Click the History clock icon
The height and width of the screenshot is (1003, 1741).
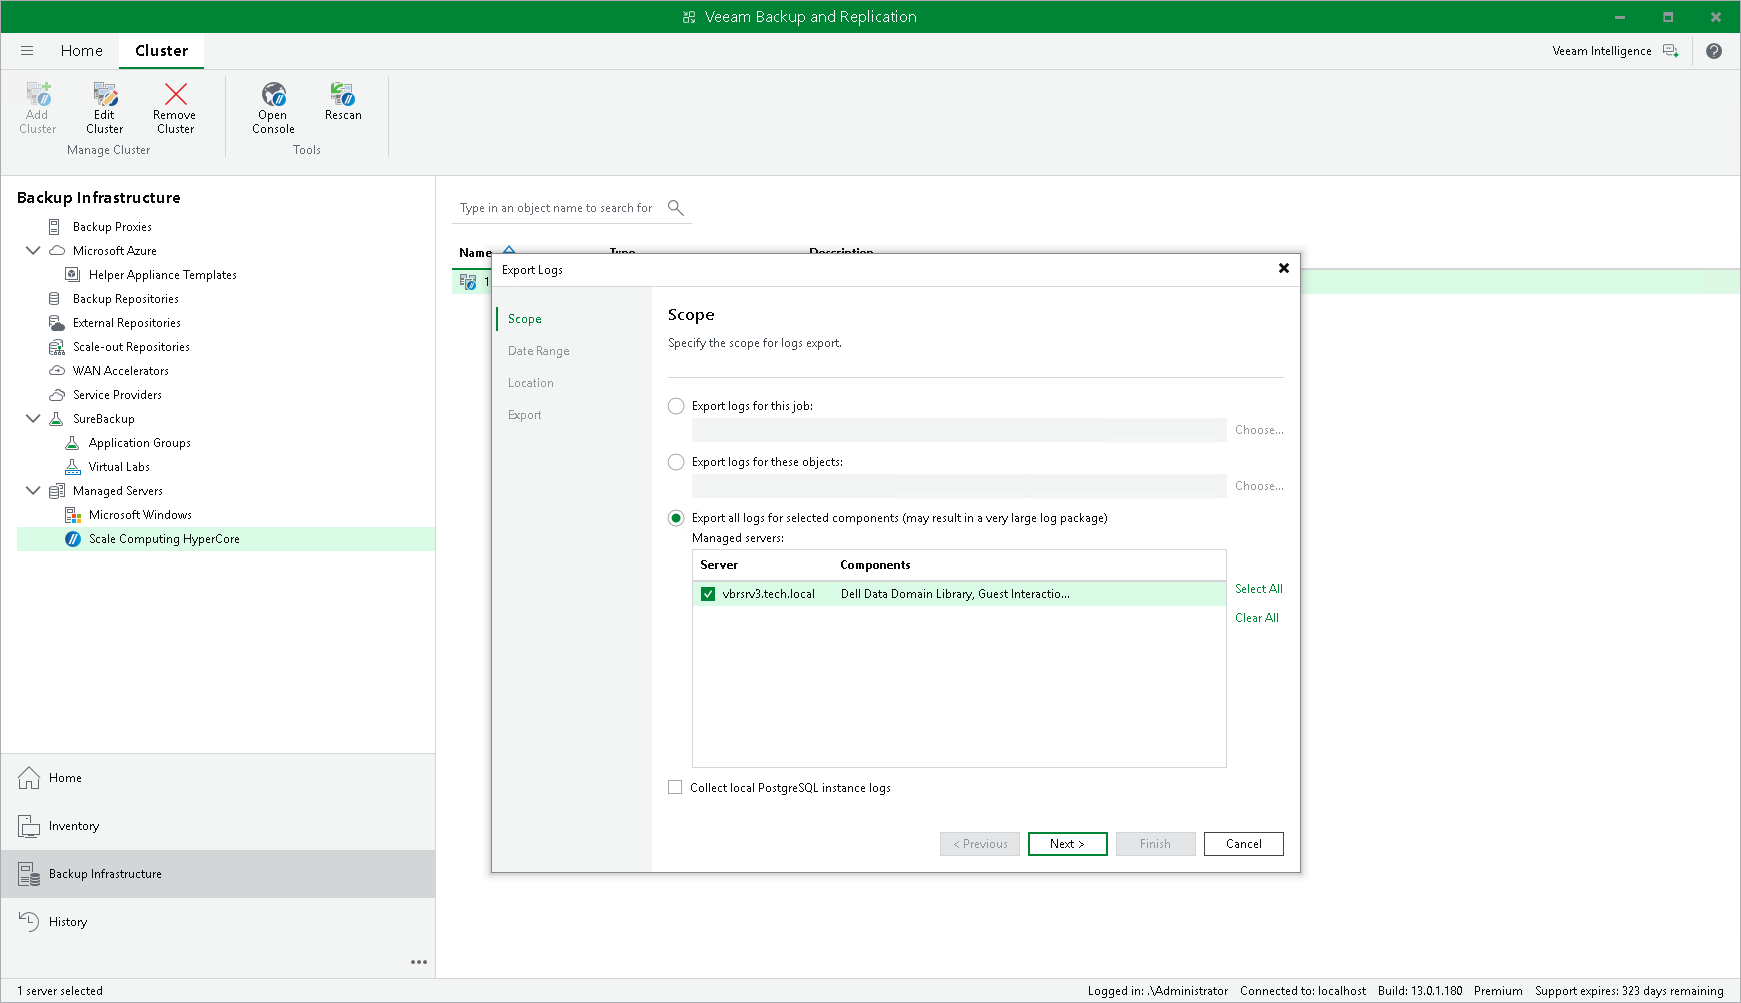(x=29, y=922)
